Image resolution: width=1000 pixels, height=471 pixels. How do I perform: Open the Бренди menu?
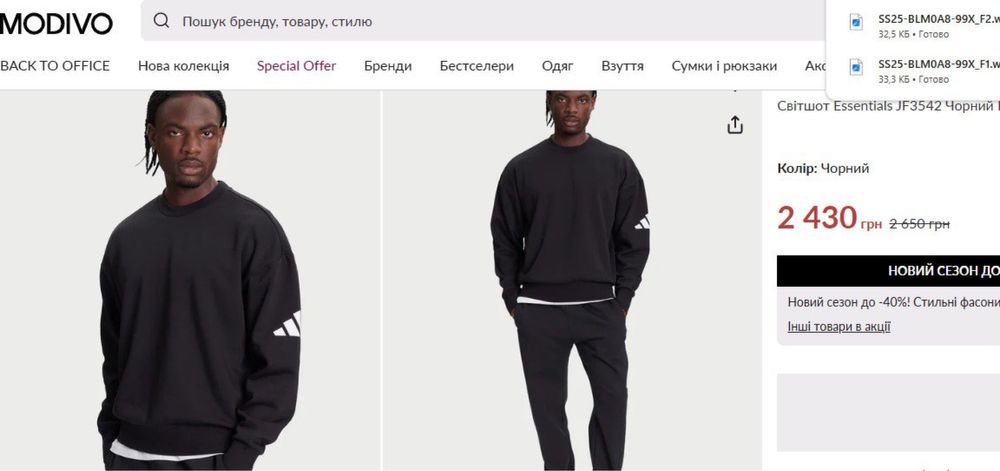pos(388,66)
